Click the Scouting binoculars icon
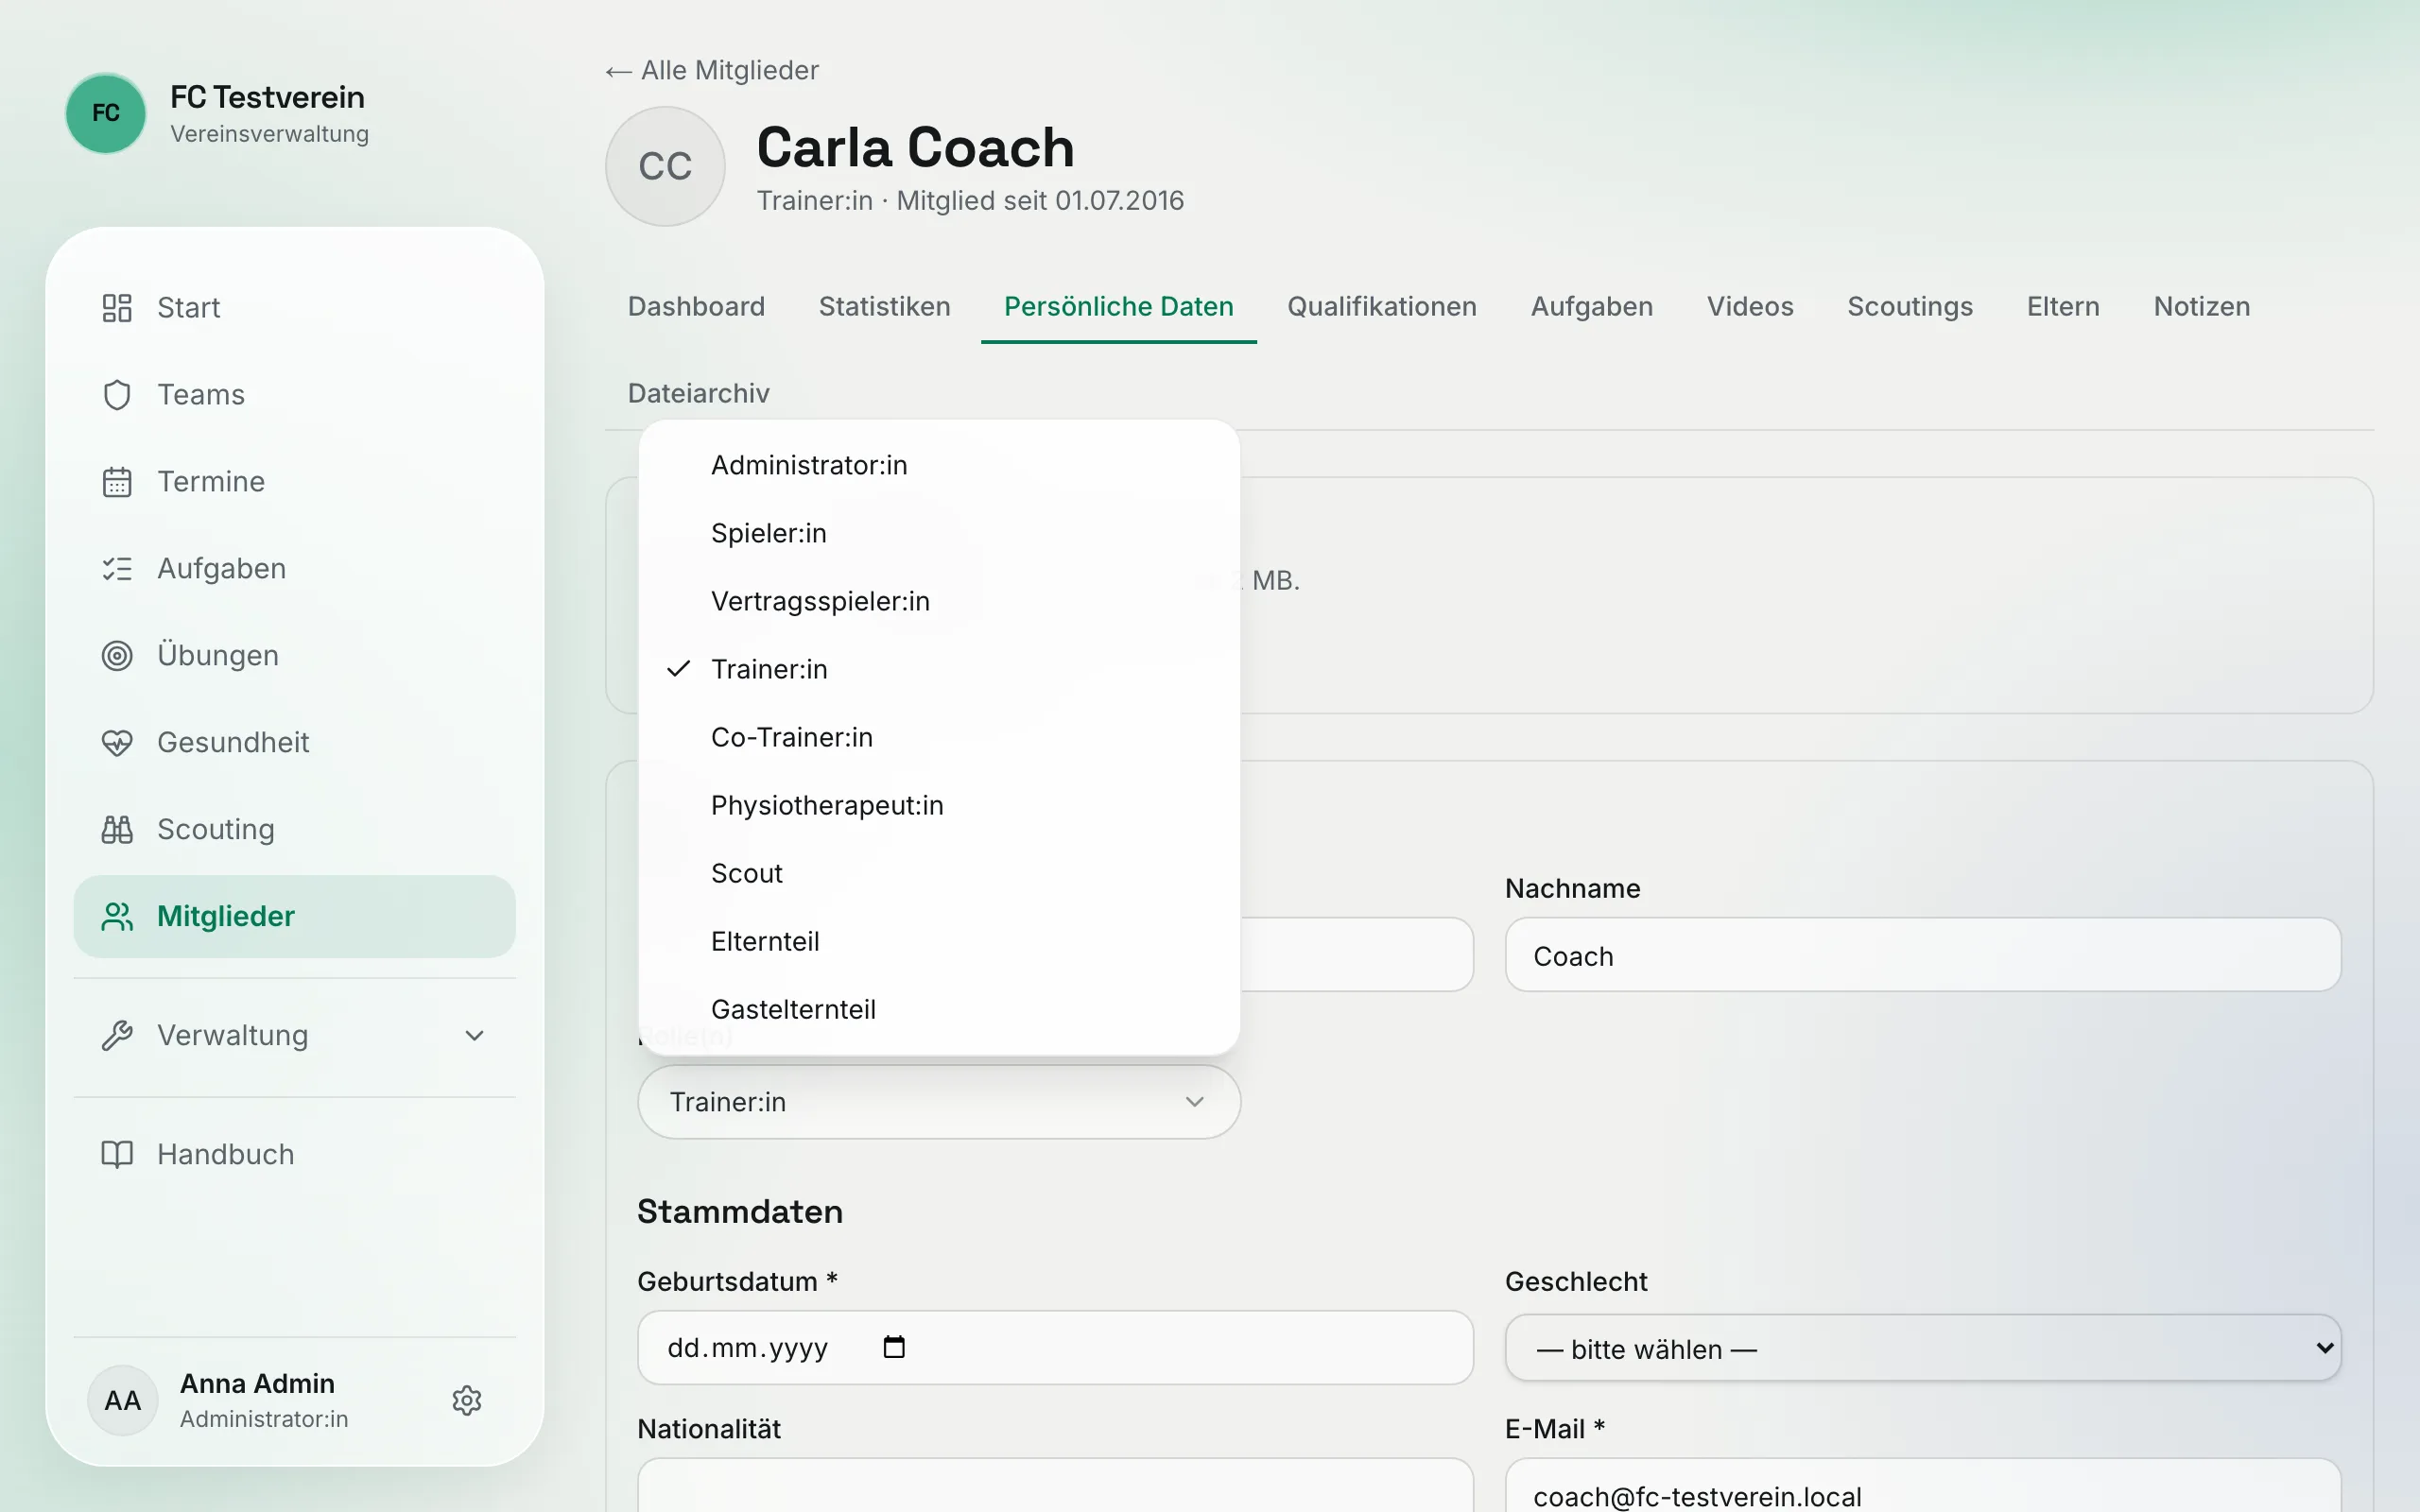This screenshot has height=1512, width=2420. pos(117,830)
